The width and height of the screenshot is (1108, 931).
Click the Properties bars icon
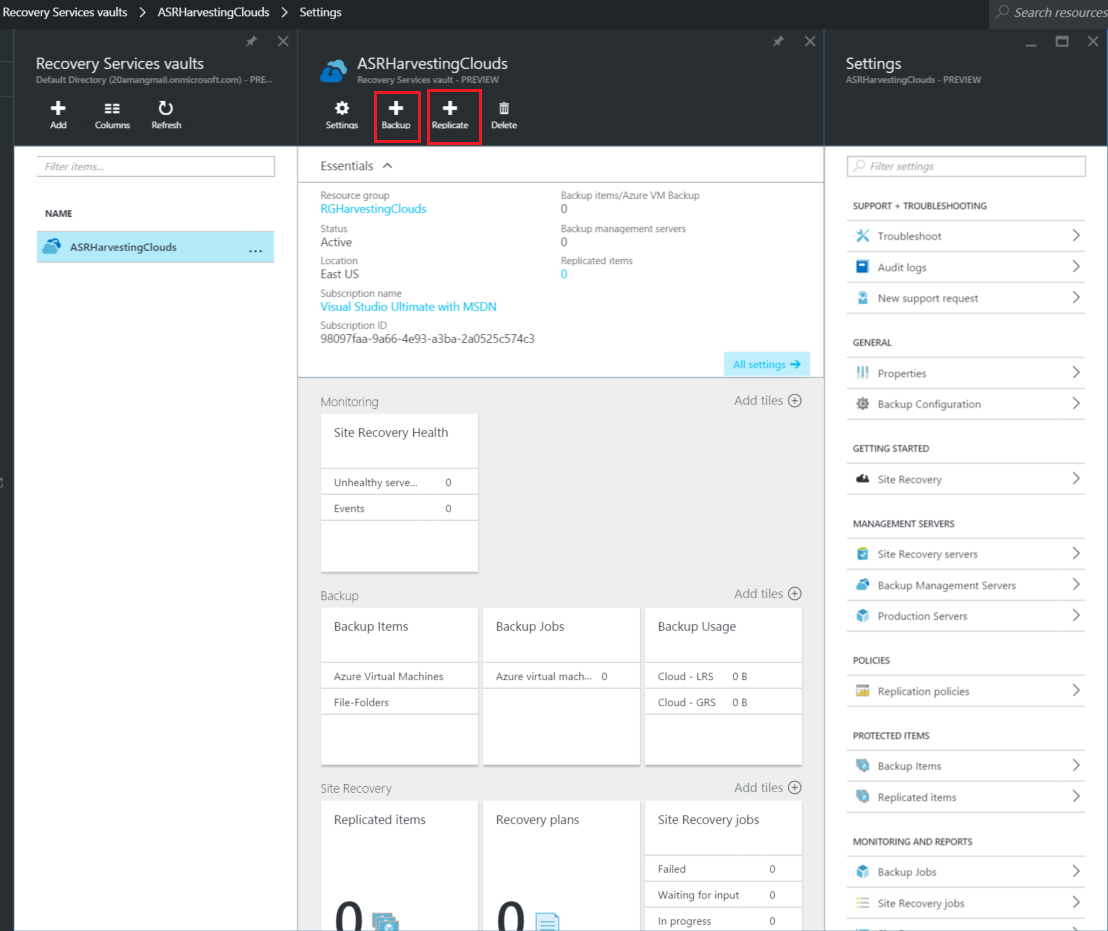(x=863, y=373)
